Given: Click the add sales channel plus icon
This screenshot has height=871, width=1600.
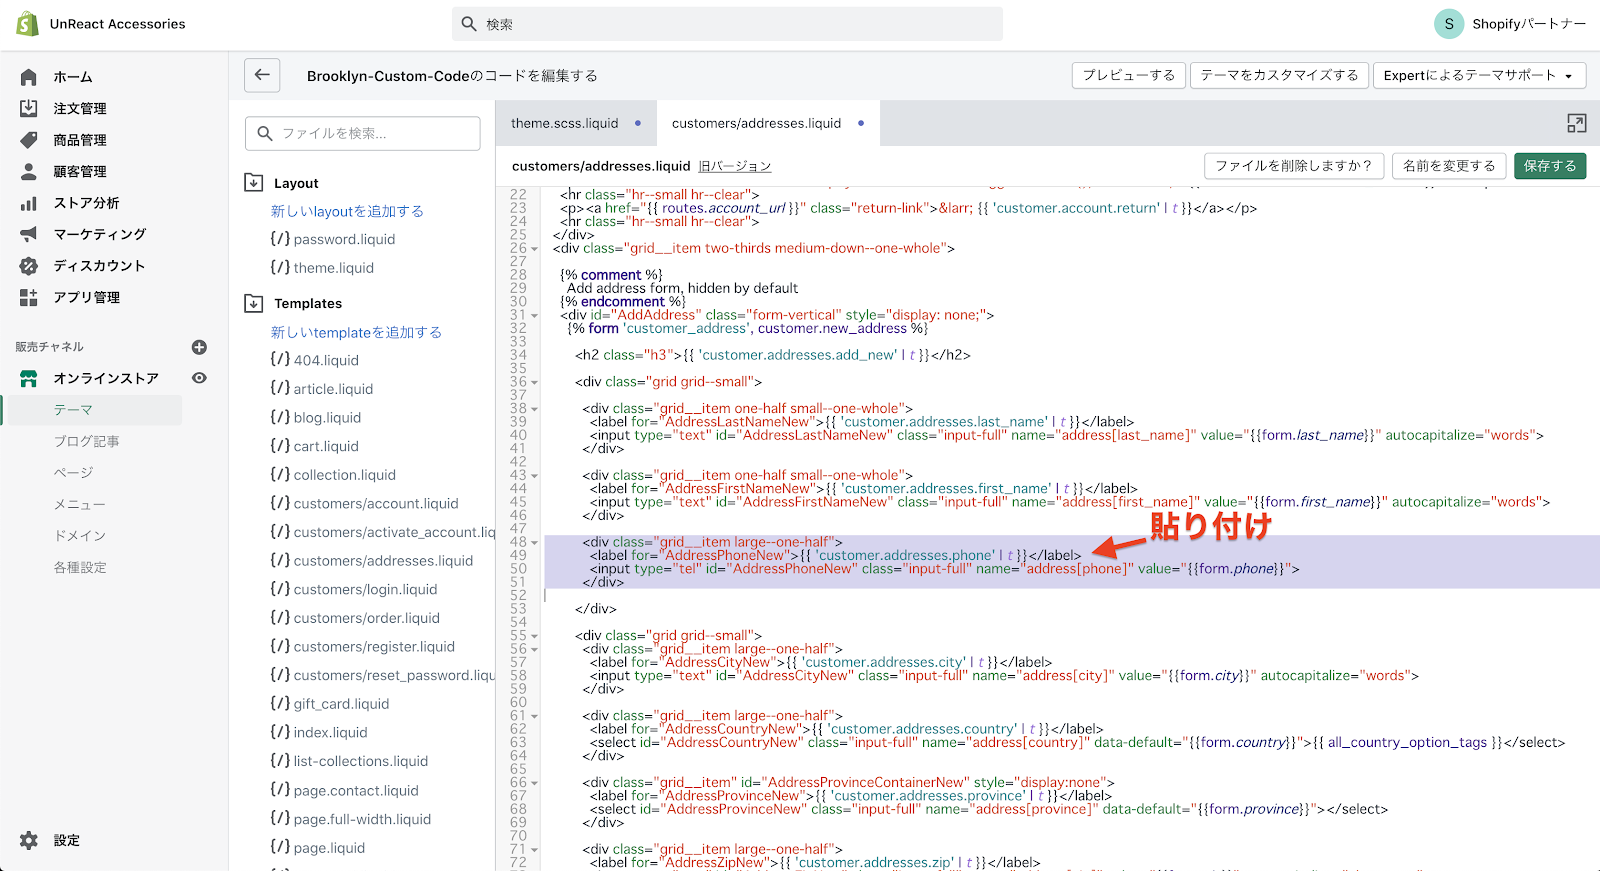Looking at the screenshot, I should click(199, 347).
